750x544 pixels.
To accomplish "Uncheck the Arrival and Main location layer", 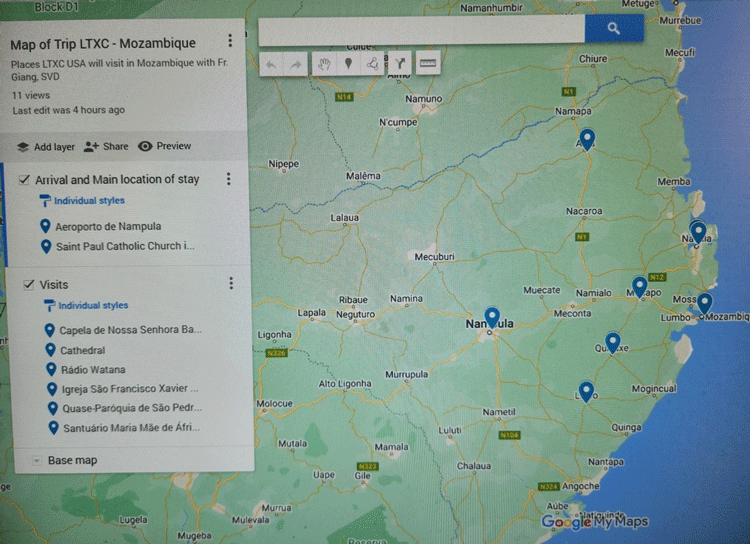I will (25, 180).
